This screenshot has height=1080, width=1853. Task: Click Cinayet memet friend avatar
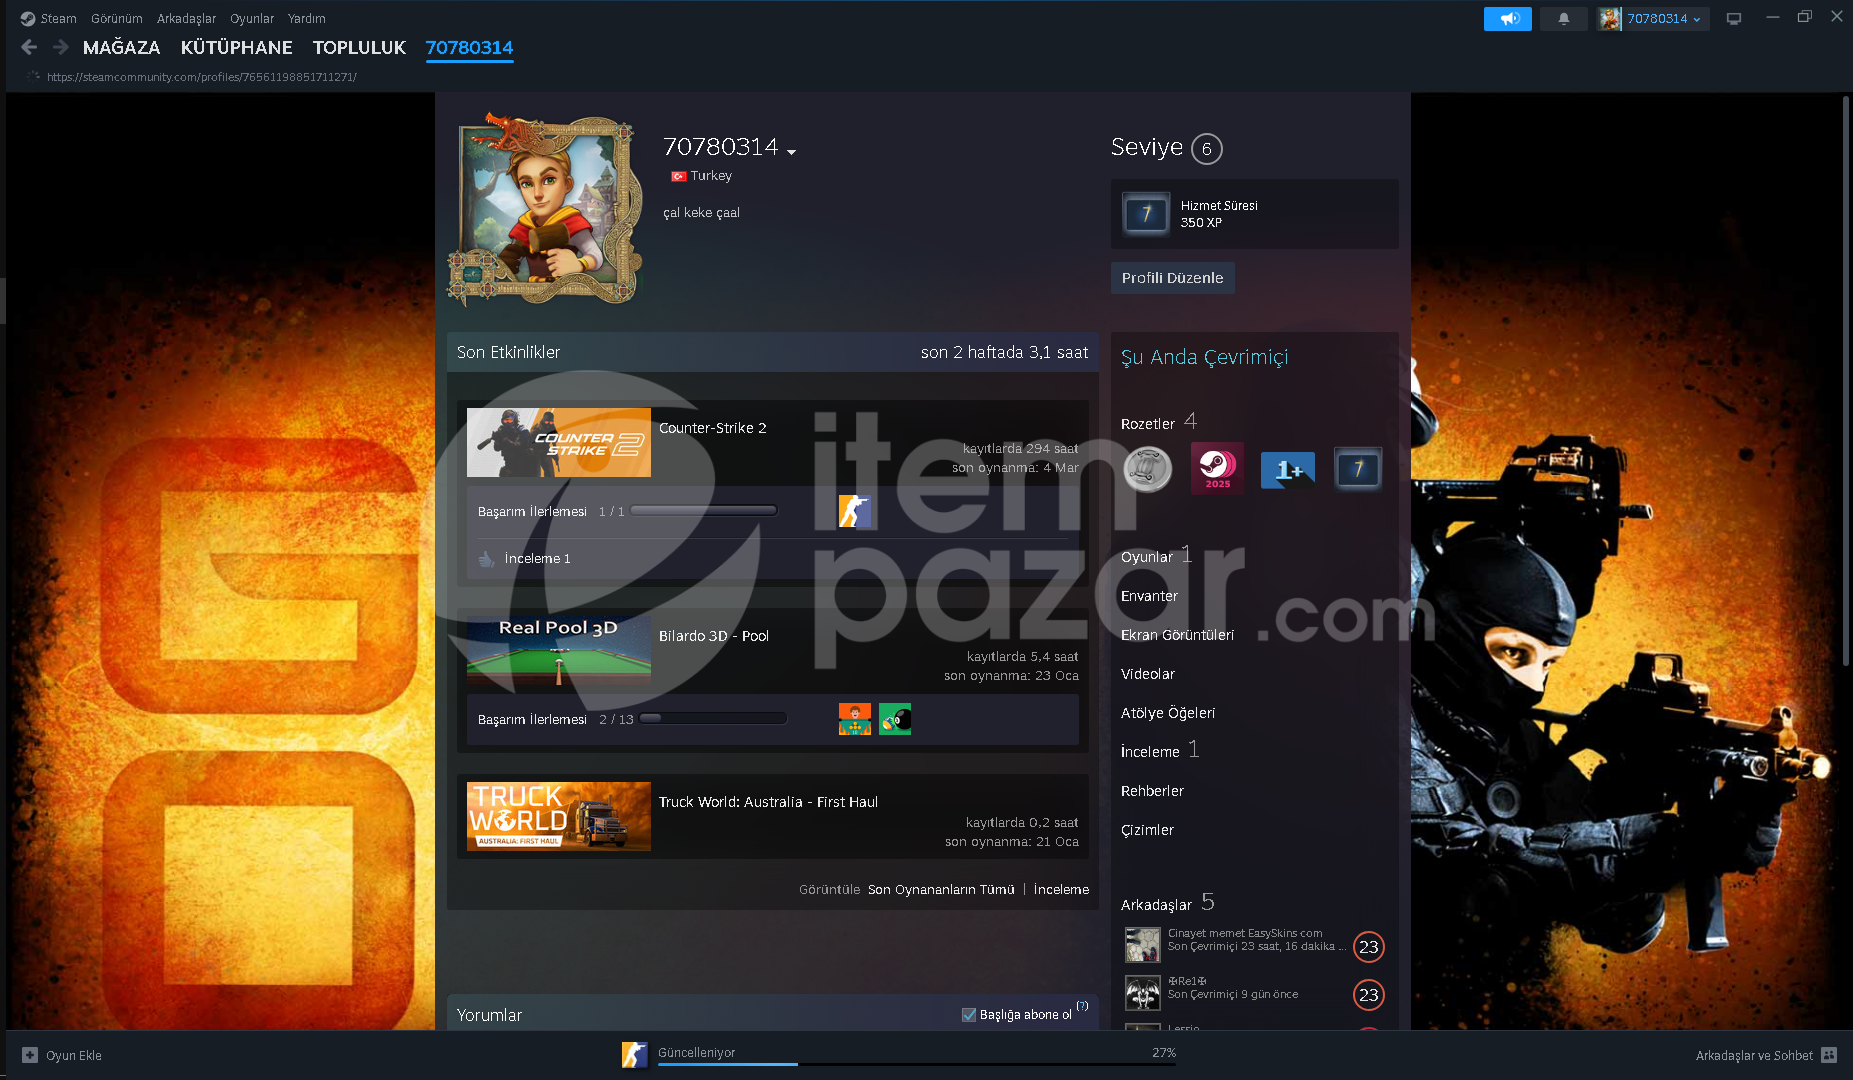[x=1143, y=945]
